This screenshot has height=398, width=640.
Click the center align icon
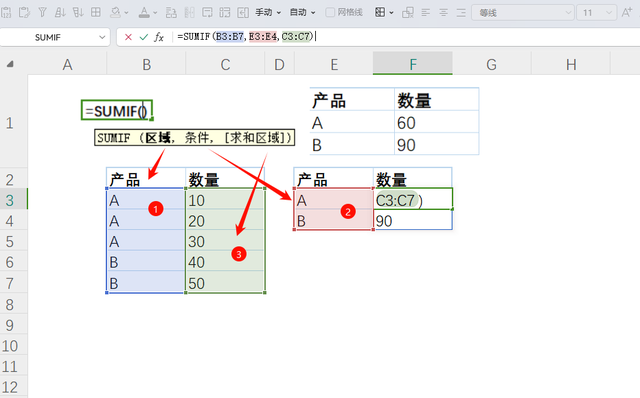tap(444, 13)
